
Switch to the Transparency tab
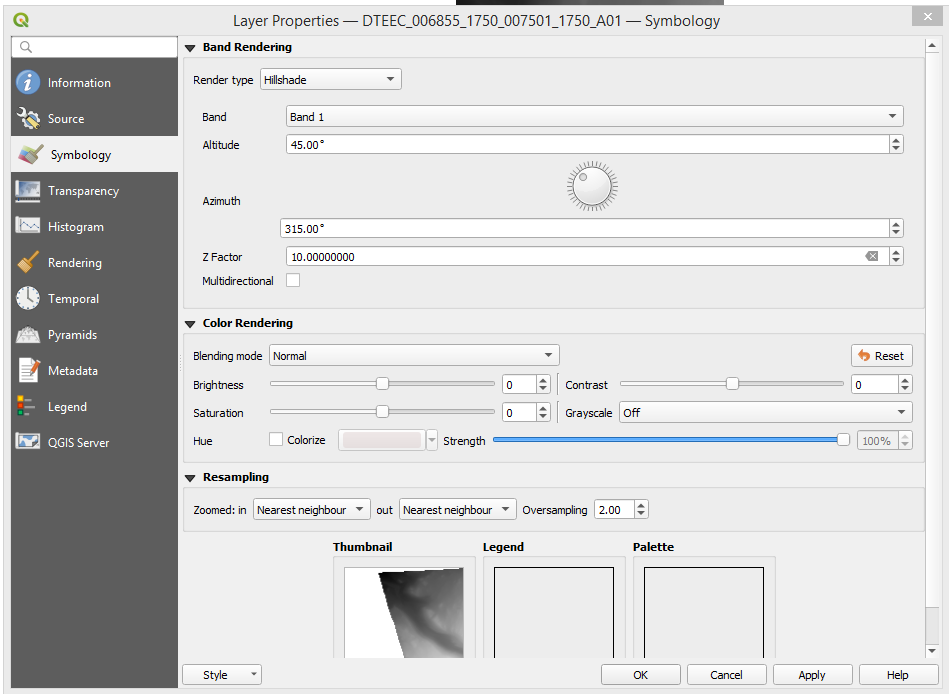pyautogui.click(x=94, y=191)
